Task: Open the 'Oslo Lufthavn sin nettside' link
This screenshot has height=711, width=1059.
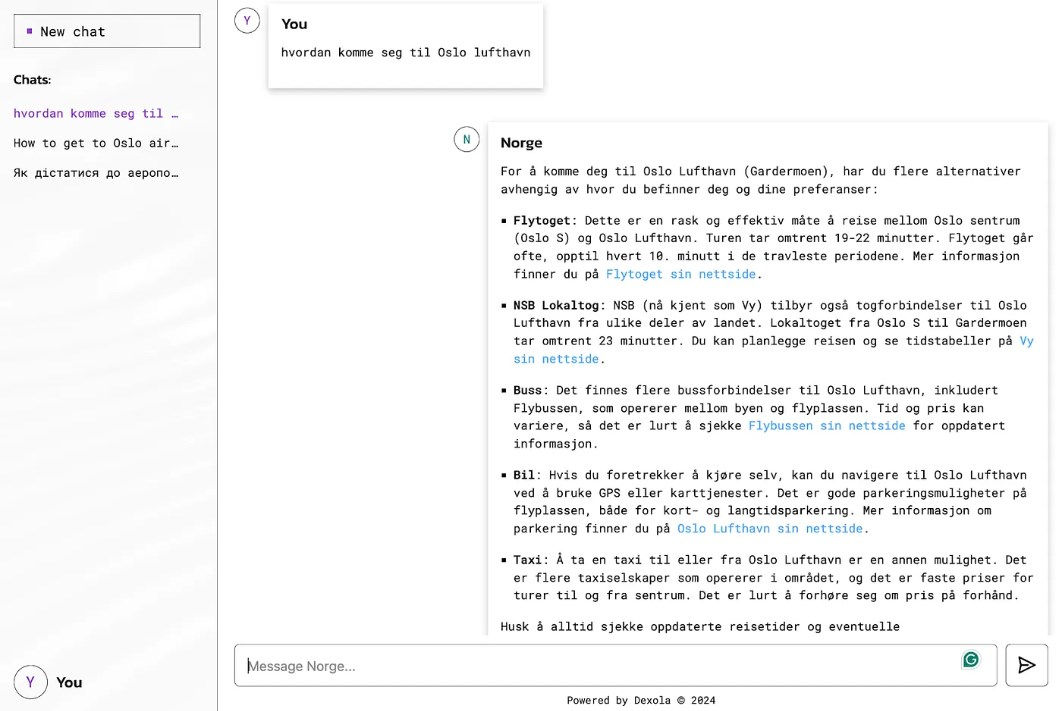Action: (x=769, y=529)
